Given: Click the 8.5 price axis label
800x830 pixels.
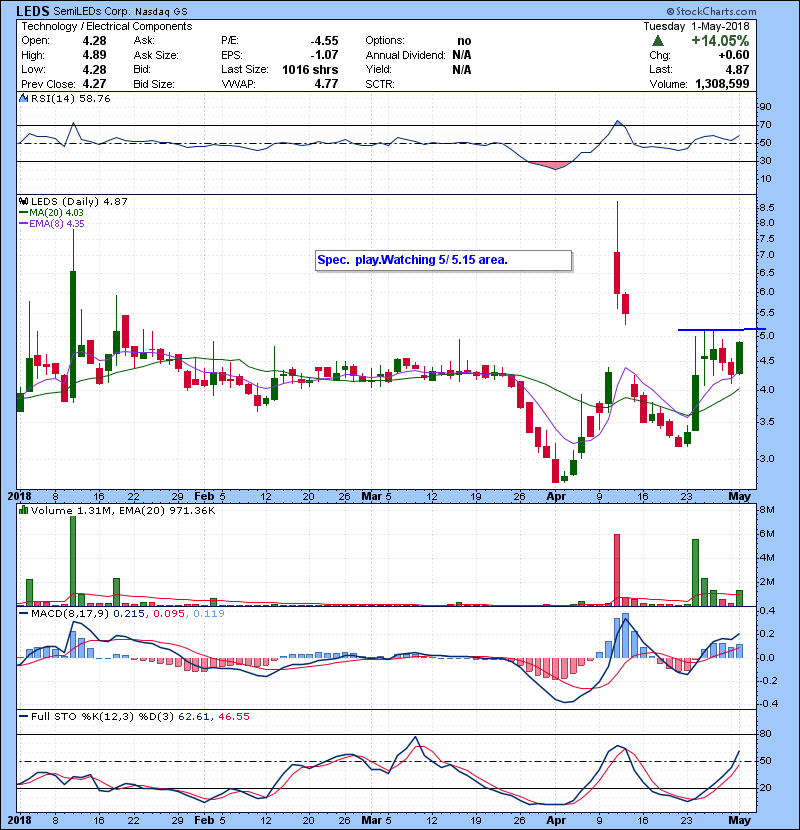Looking at the screenshot, I should pyautogui.click(x=767, y=208).
